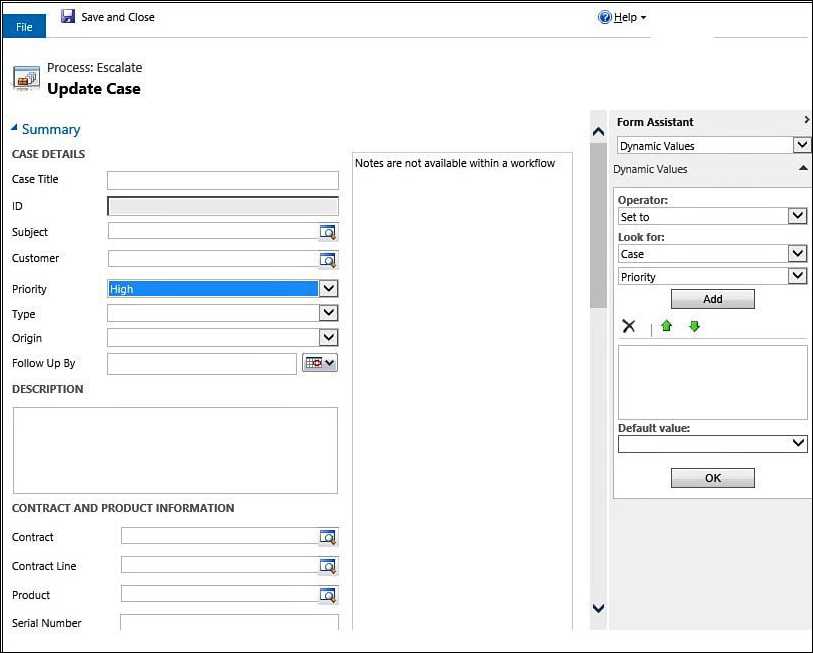
Task: Click the Subject lookup icon
Action: (x=328, y=232)
